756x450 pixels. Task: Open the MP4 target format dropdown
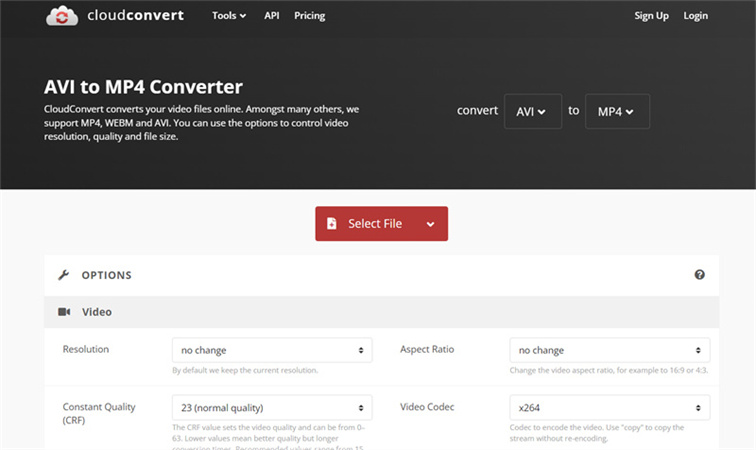coord(616,111)
